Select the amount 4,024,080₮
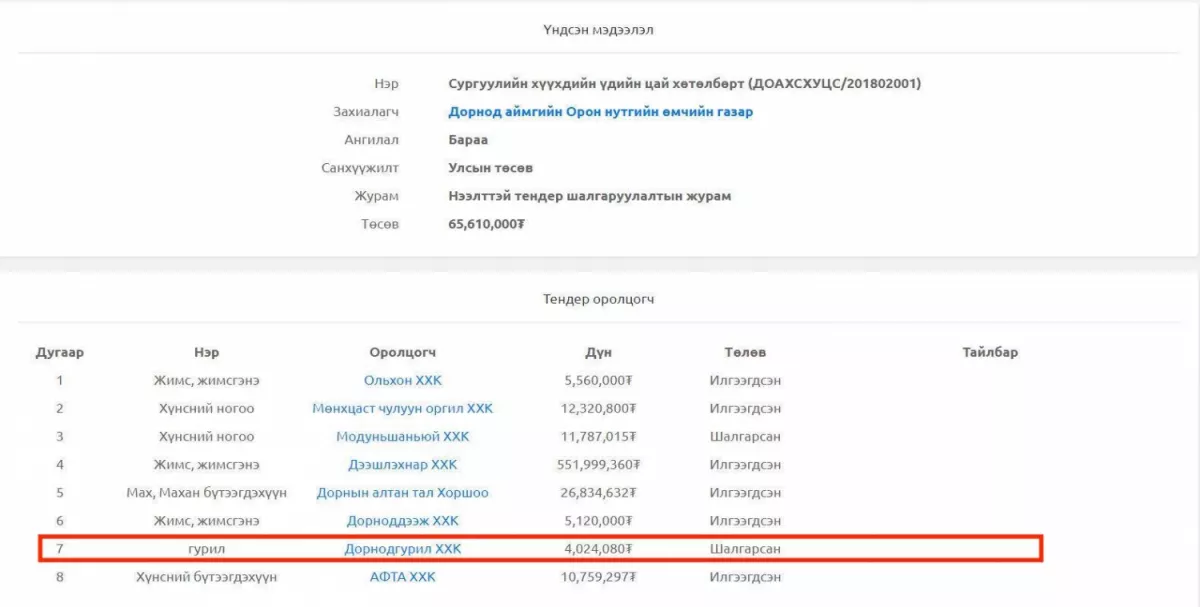Image resolution: width=1200 pixels, height=607 pixels. (599, 549)
